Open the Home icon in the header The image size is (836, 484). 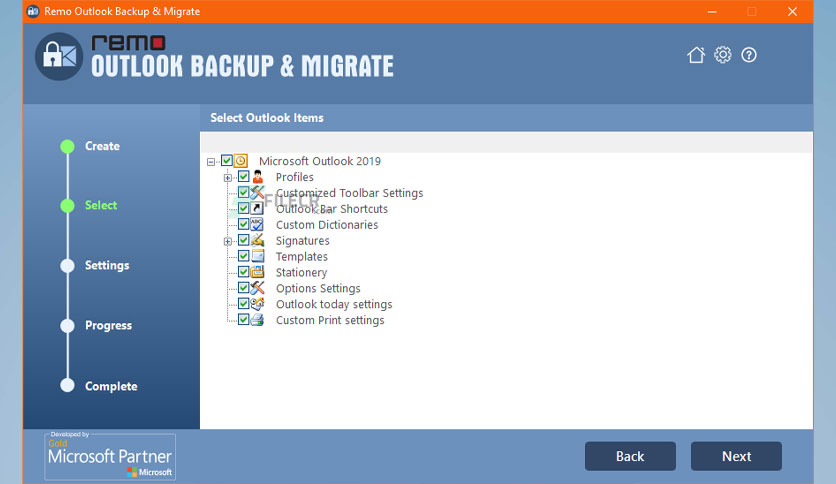coord(696,55)
